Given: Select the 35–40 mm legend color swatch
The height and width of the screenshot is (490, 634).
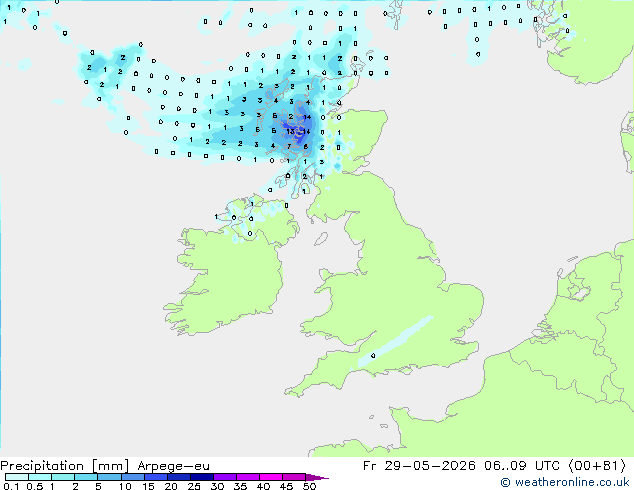Looking at the screenshot, I should [248, 477].
